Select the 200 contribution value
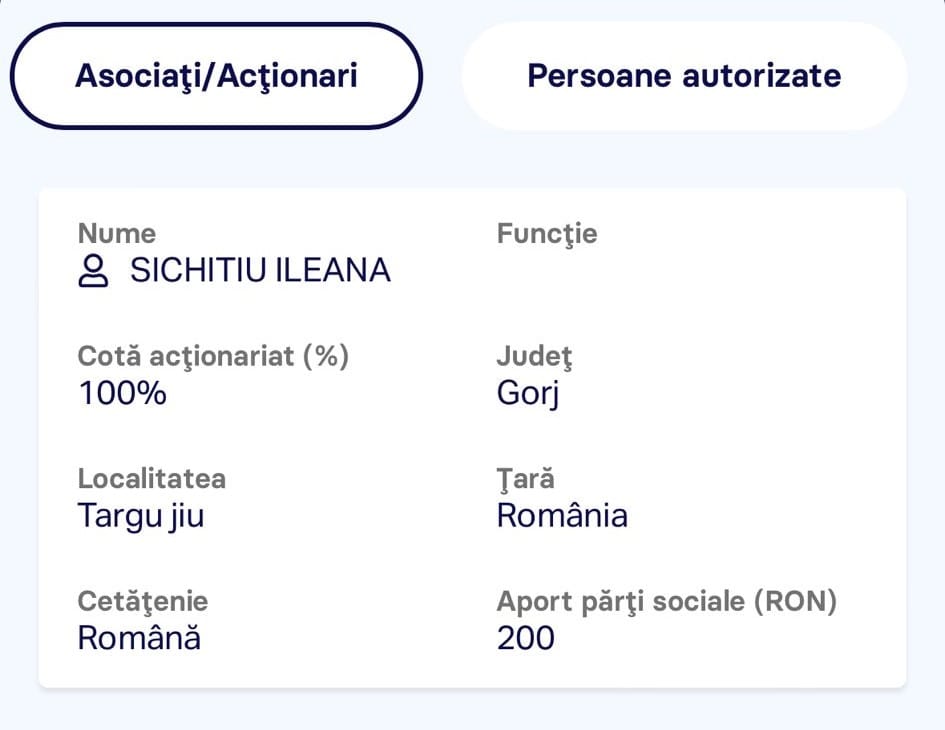945x730 pixels. 526,638
